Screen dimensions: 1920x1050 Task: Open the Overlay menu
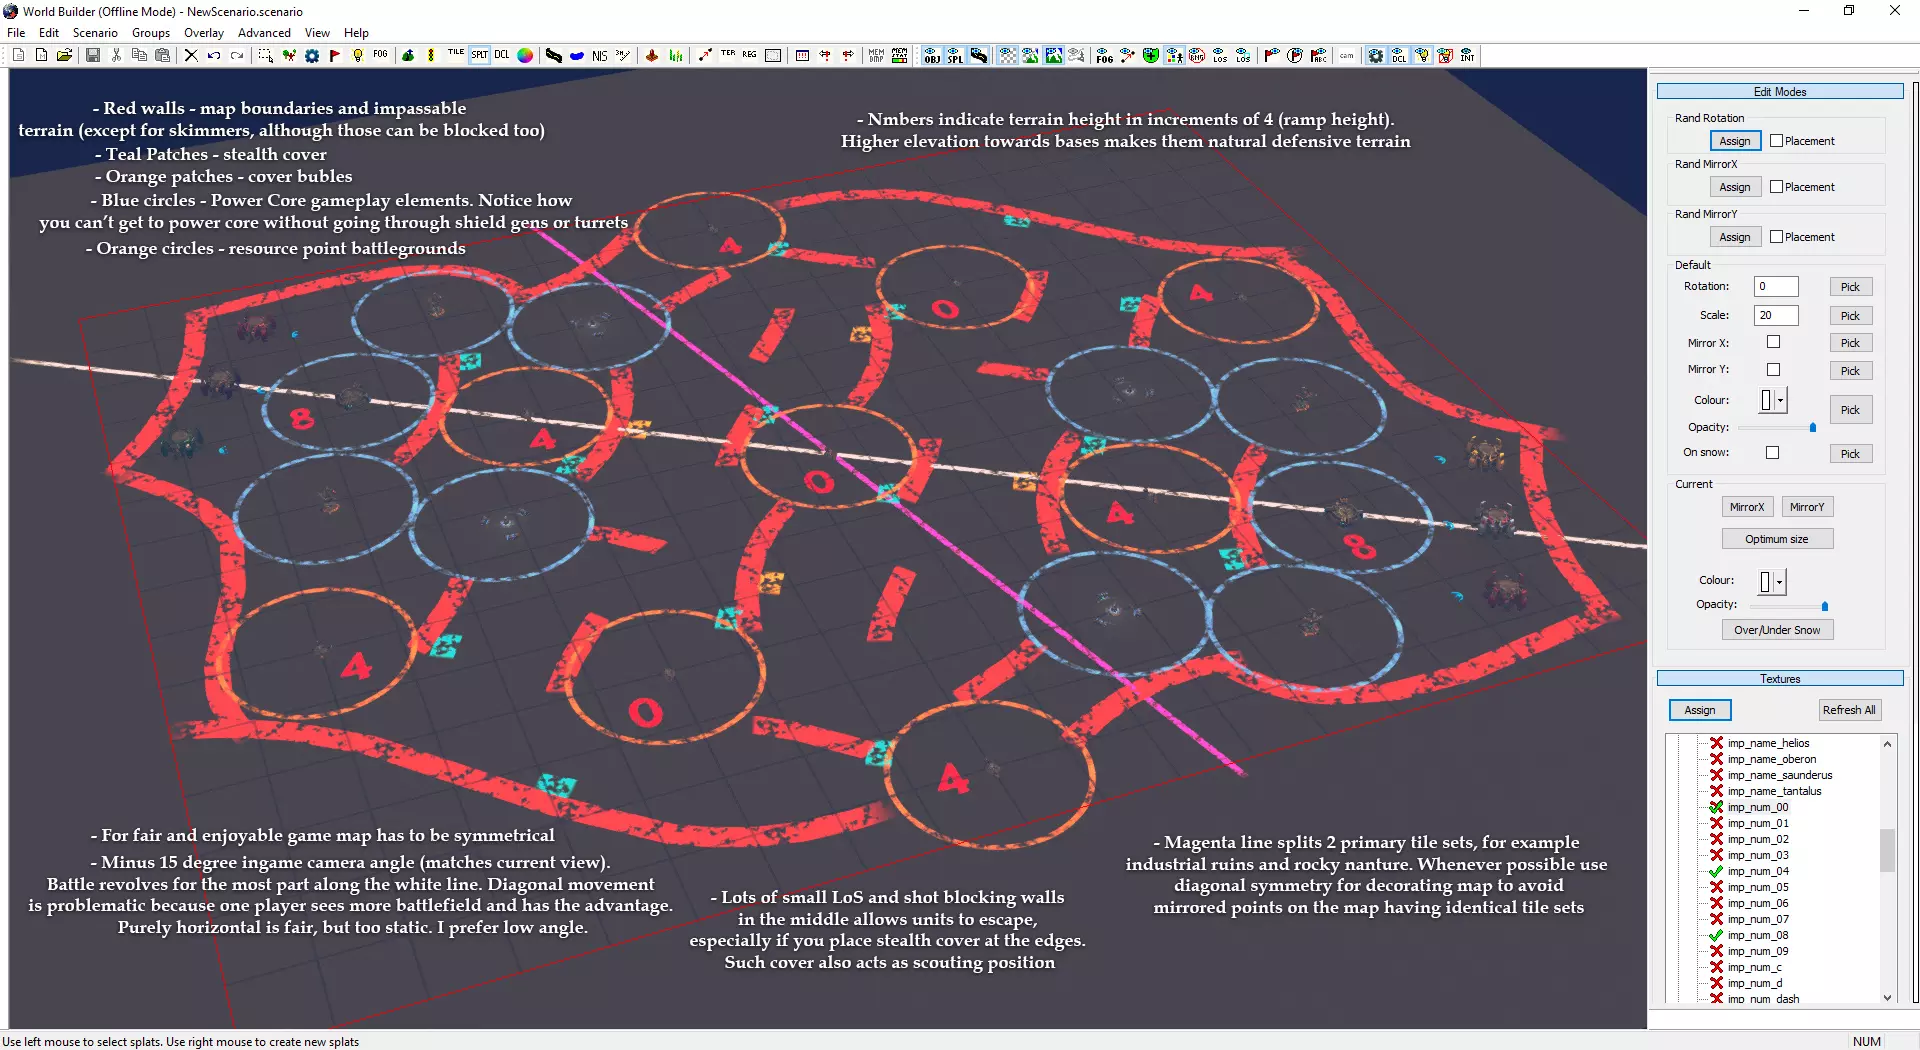pyautogui.click(x=204, y=33)
